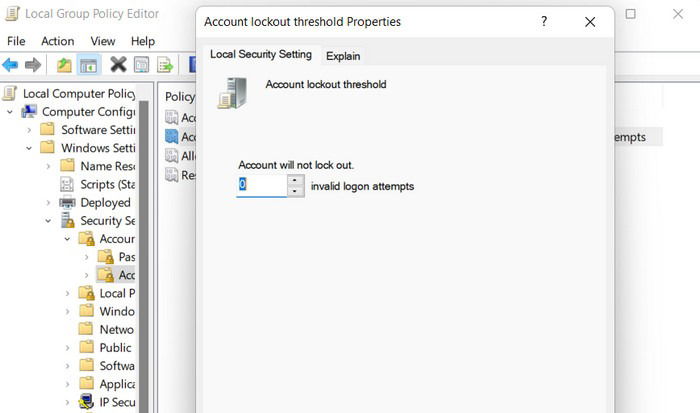This screenshot has height=413, width=700.
Task: Collapse the Account Policies node
Action: click(x=67, y=239)
